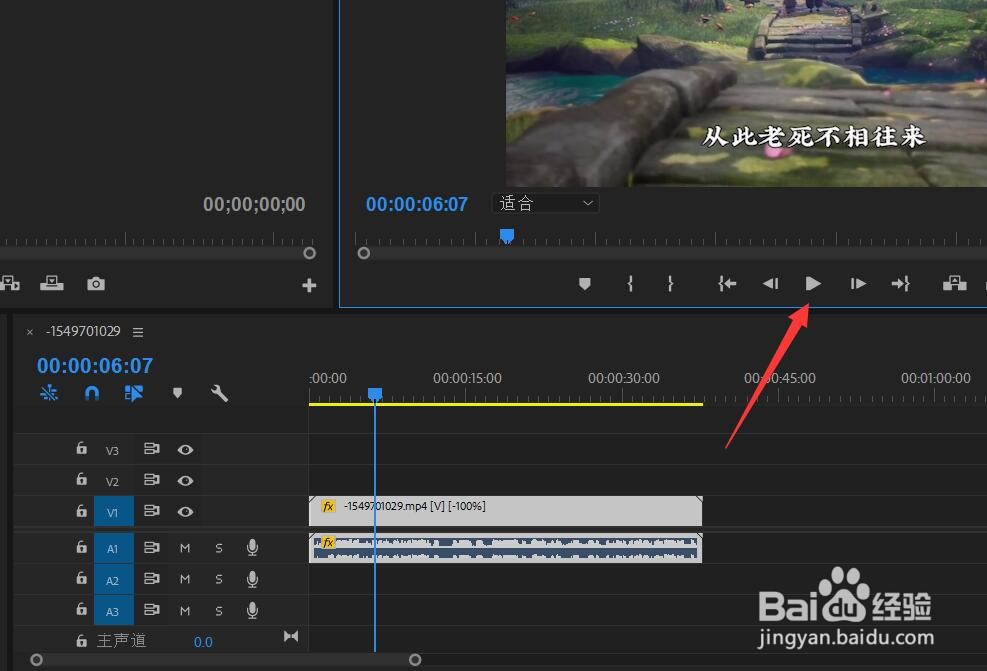Mark Out point in Program monitor
Viewport: 987px width, 671px height.
click(670, 284)
